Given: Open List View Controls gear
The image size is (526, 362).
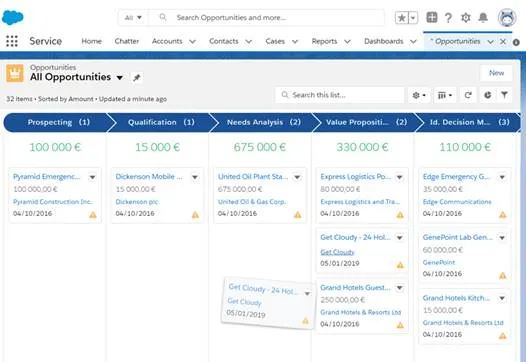Looking at the screenshot, I should tap(419, 95).
